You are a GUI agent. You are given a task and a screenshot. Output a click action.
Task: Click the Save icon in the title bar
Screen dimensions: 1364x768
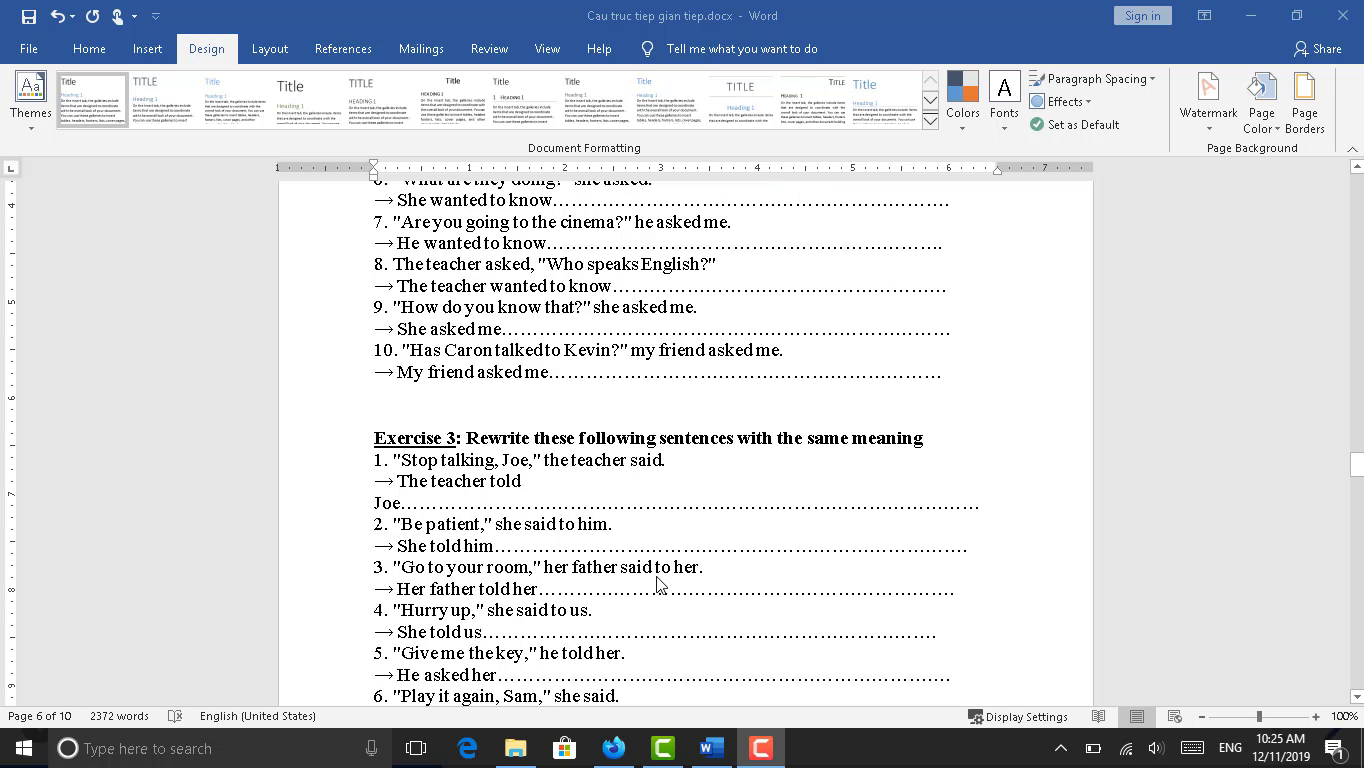tap(28, 16)
